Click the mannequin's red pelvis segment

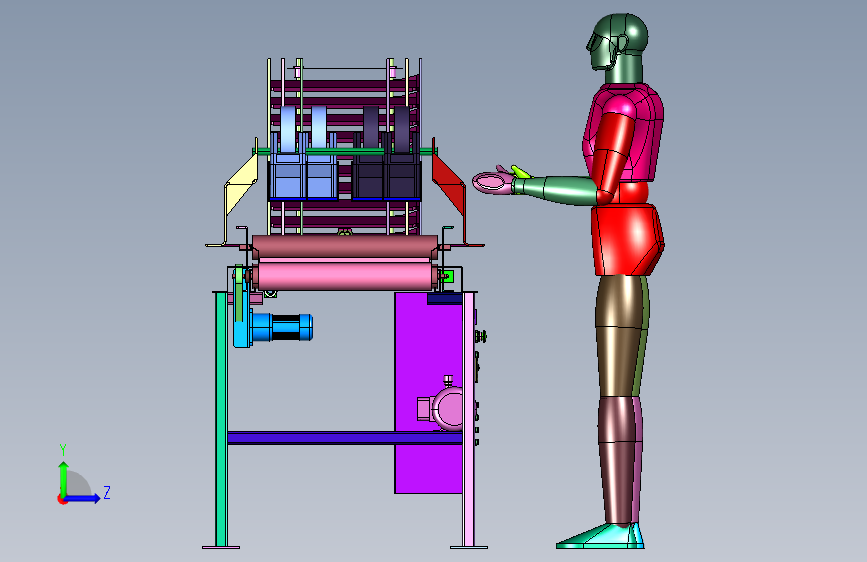[626, 239]
